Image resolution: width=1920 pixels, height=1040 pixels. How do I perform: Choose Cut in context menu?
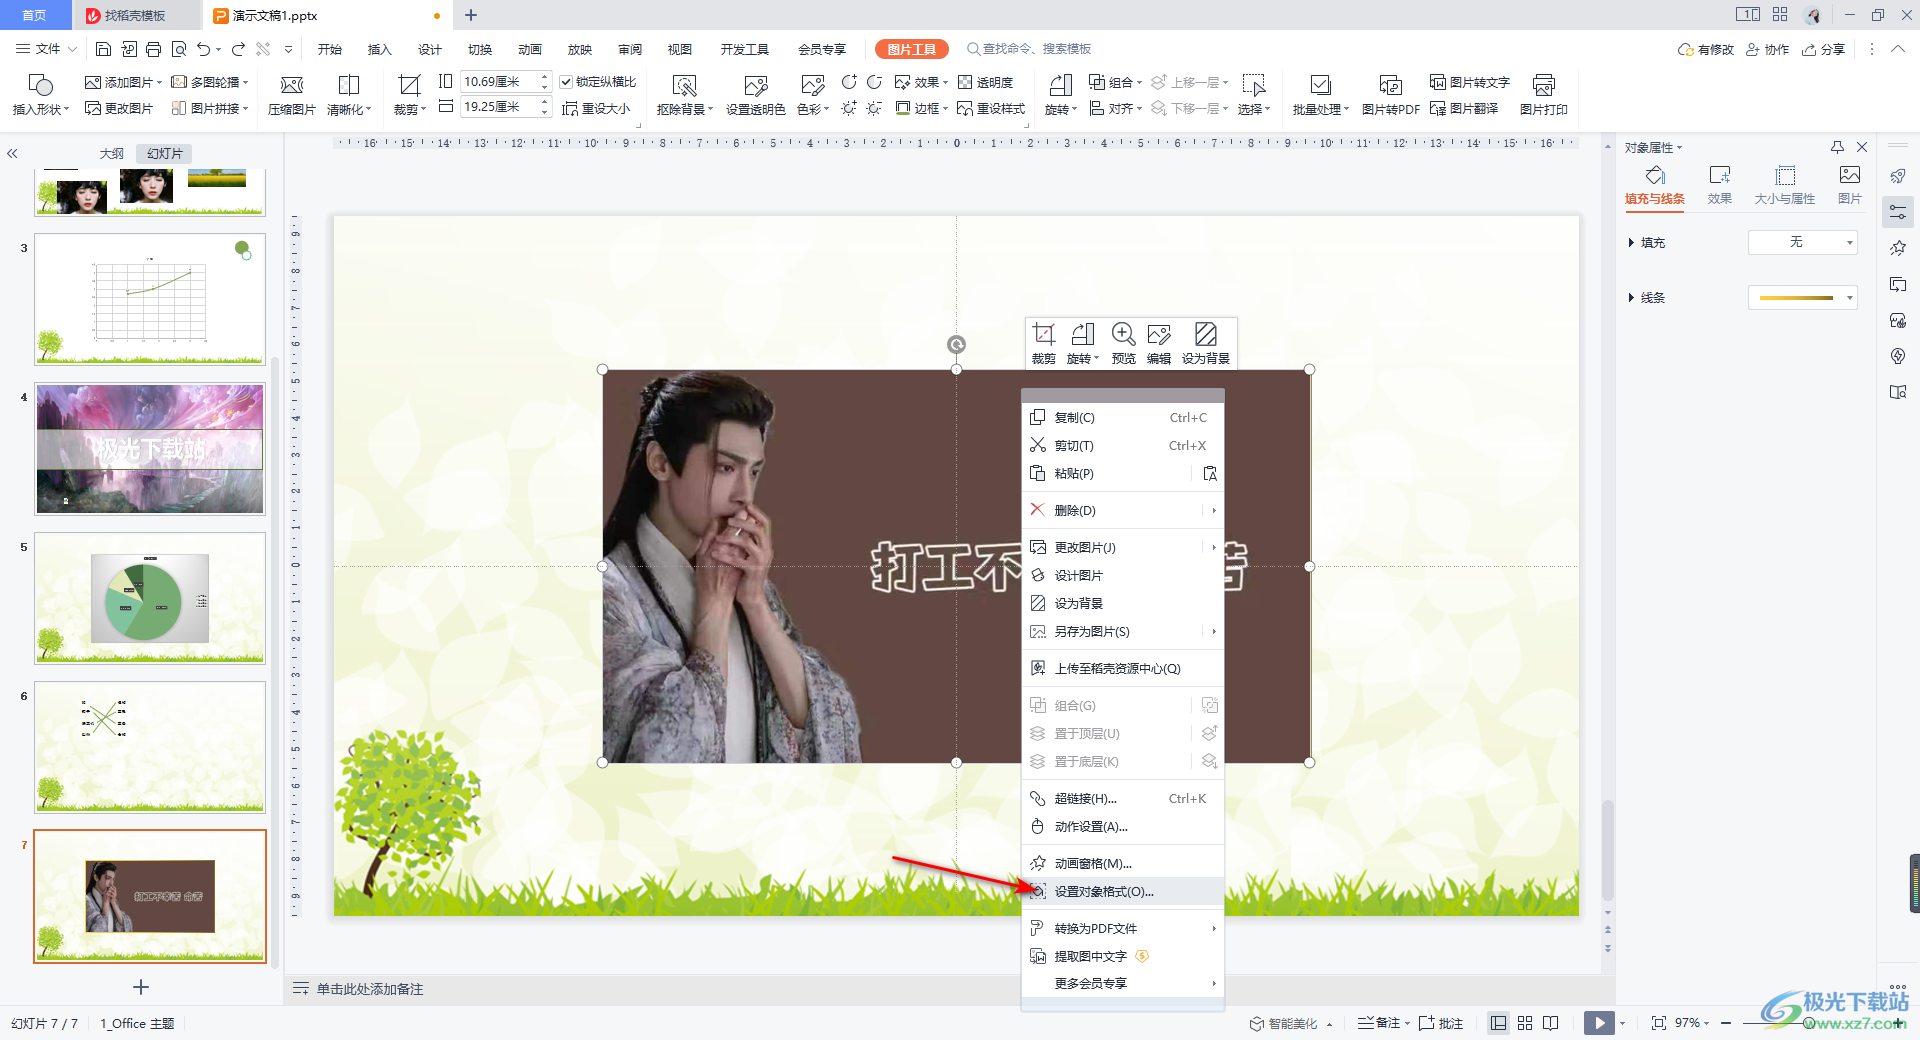click(x=1122, y=446)
